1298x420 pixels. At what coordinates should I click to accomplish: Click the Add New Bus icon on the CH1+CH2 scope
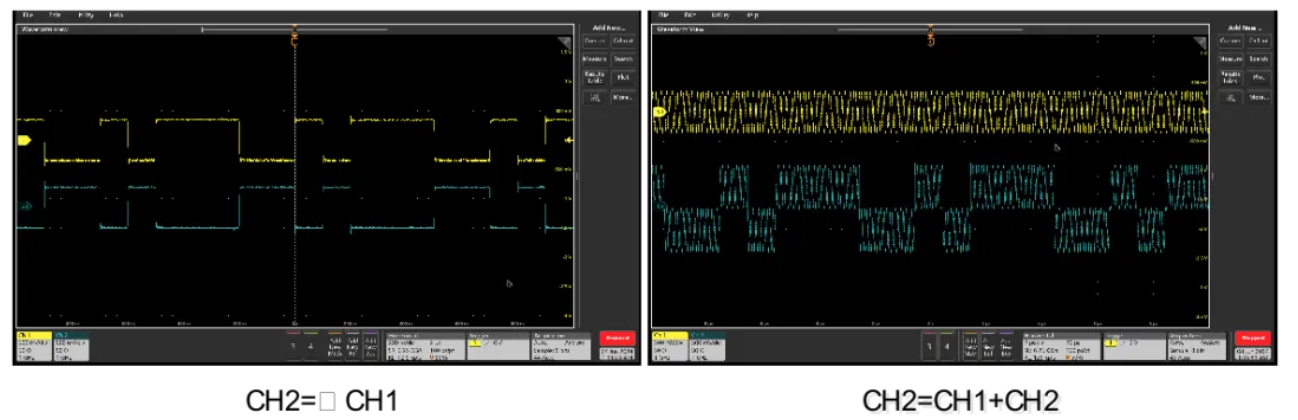[x=1007, y=346]
